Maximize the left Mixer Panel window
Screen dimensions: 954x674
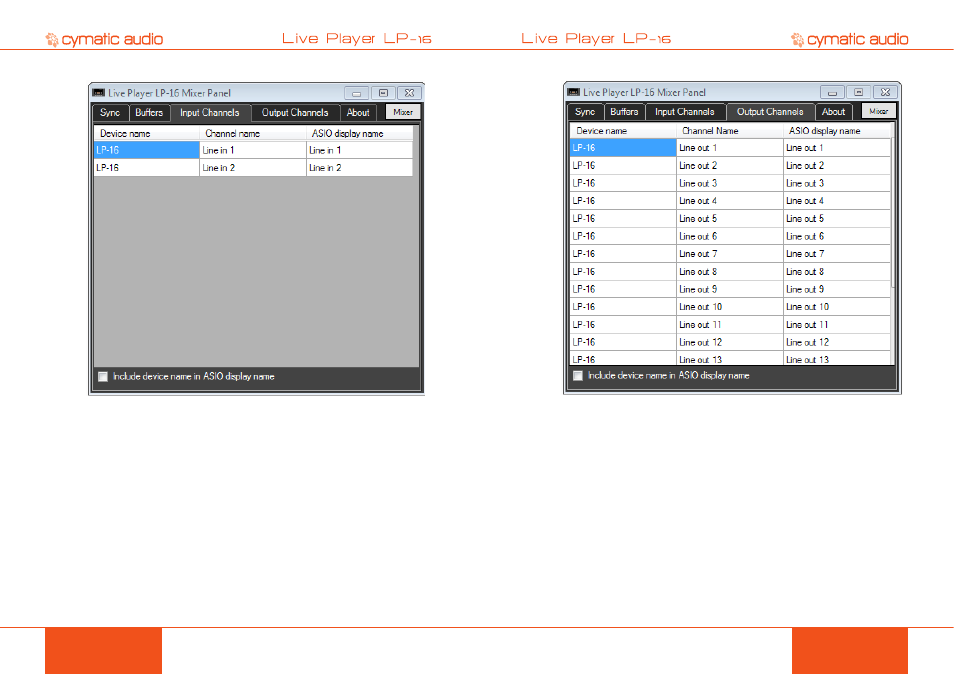coord(383,93)
